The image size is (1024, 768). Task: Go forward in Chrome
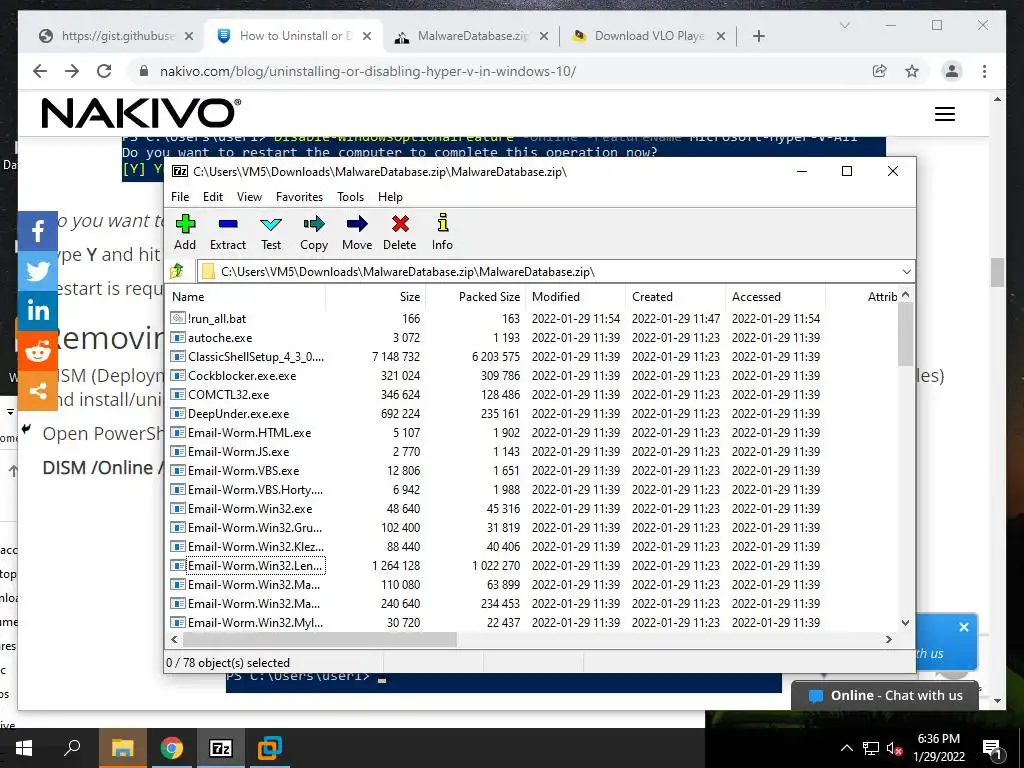pyautogui.click(x=72, y=71)
